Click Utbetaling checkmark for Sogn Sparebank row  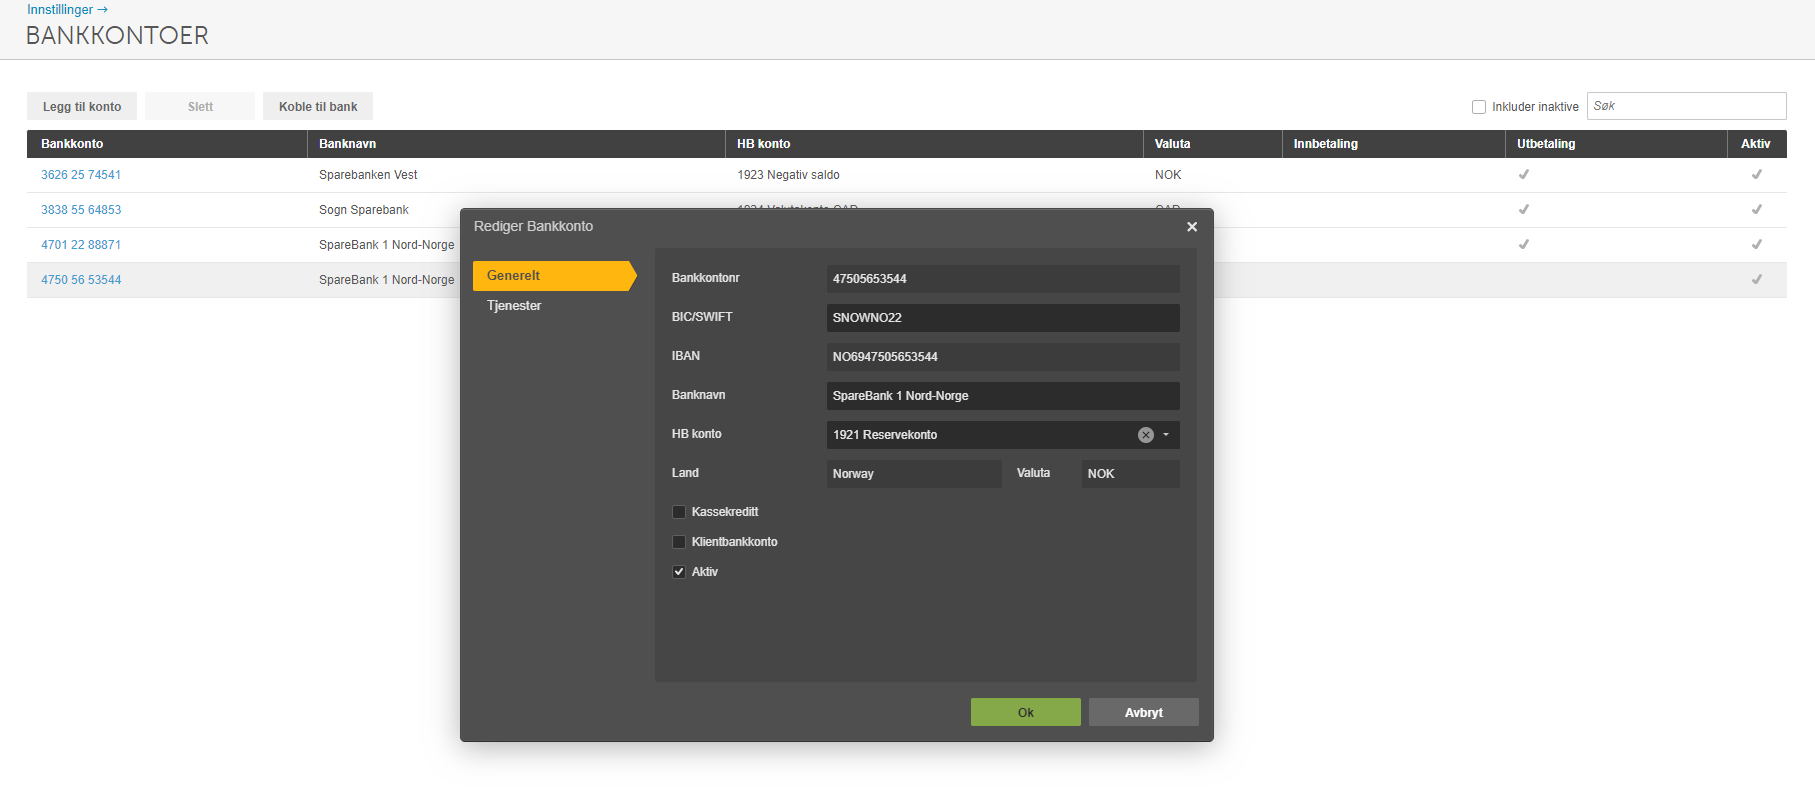(x=1524, y=209)
